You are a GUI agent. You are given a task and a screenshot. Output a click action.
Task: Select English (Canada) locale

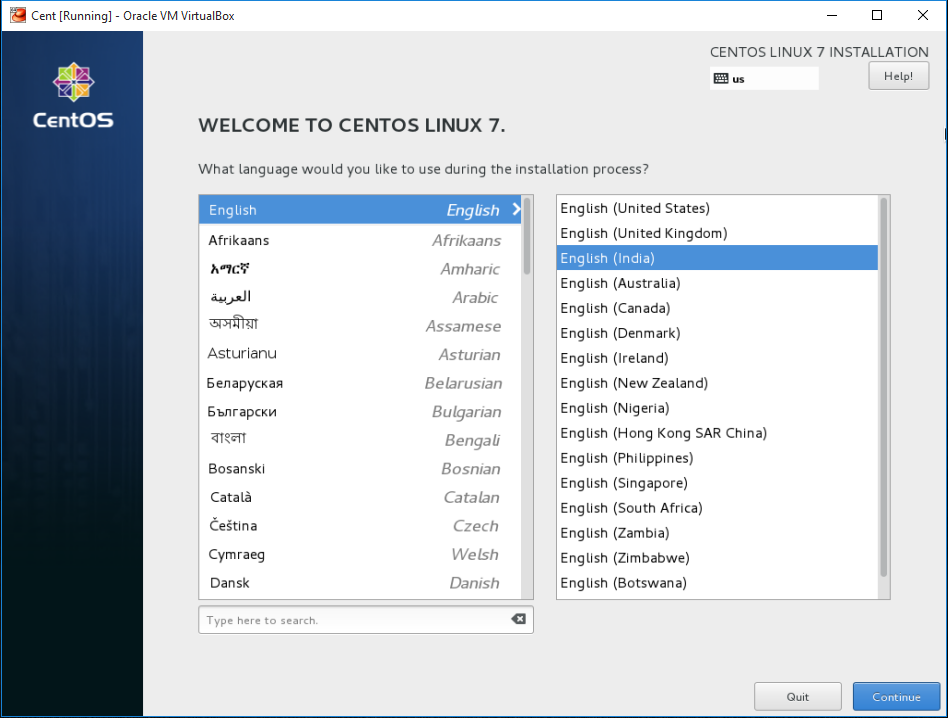[x=717, y=308]
